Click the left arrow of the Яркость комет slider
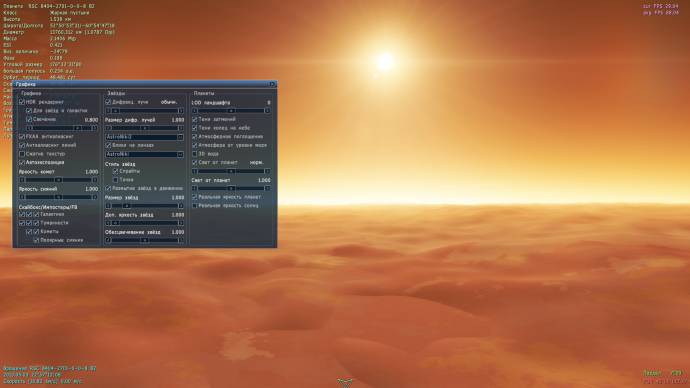This screenshot has height=388, width=690. tap(22, 180)
